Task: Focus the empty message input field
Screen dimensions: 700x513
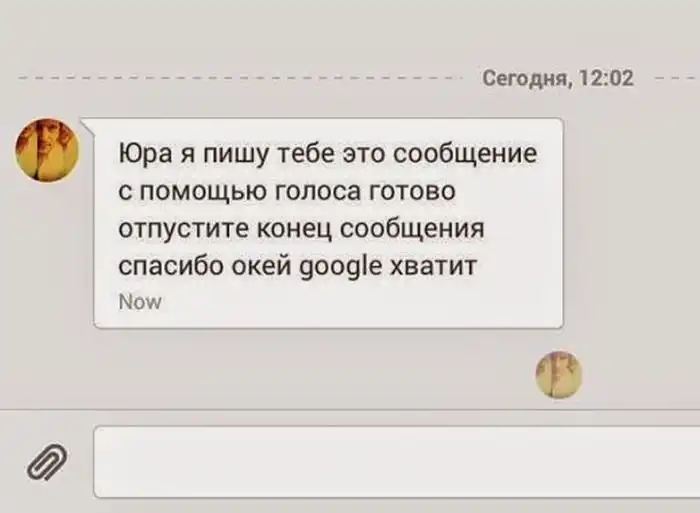Action: pos(397,462)
